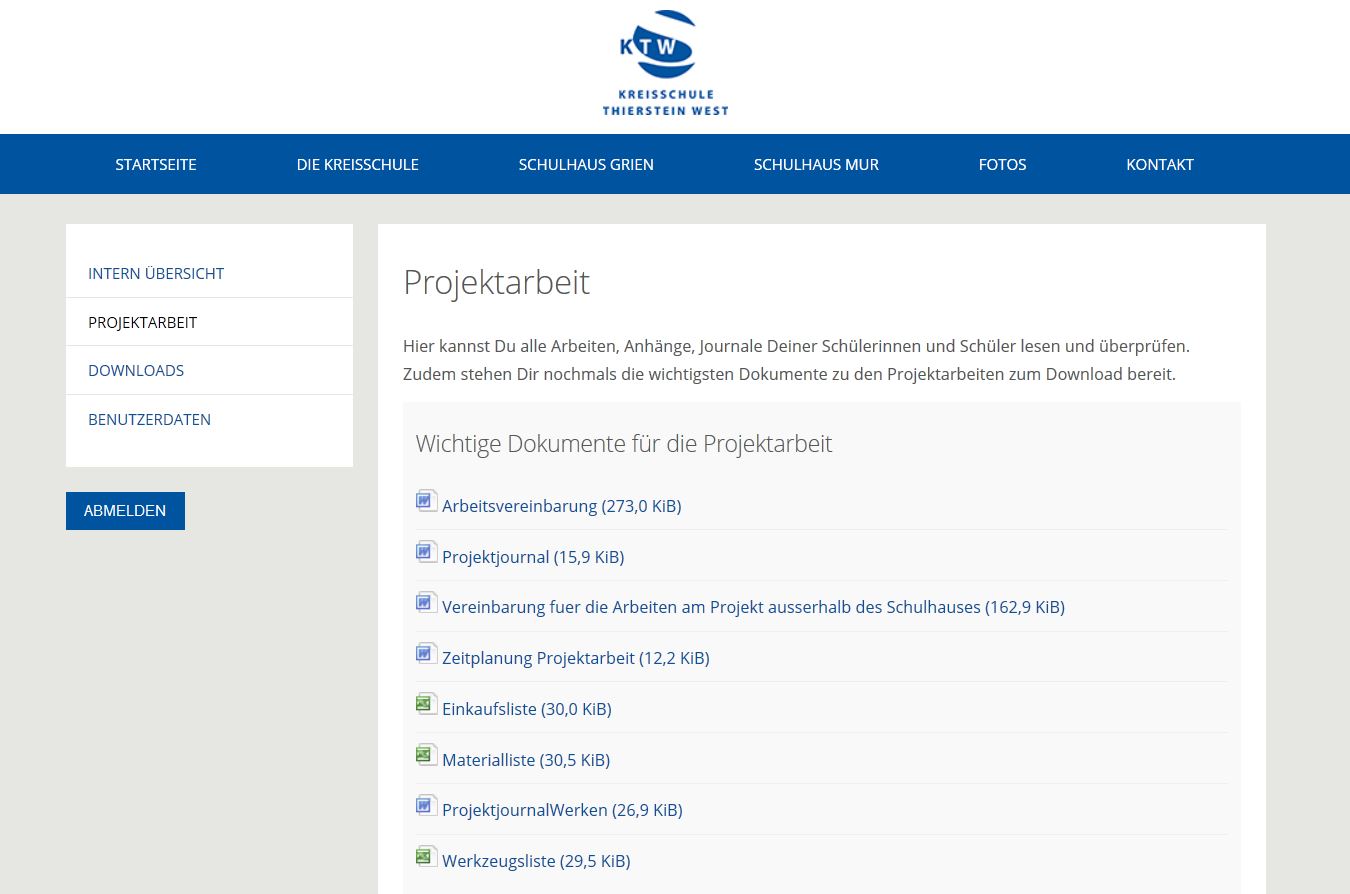
Task: Navigate to Kontakt page
Action: click(x=1159, y=165)
